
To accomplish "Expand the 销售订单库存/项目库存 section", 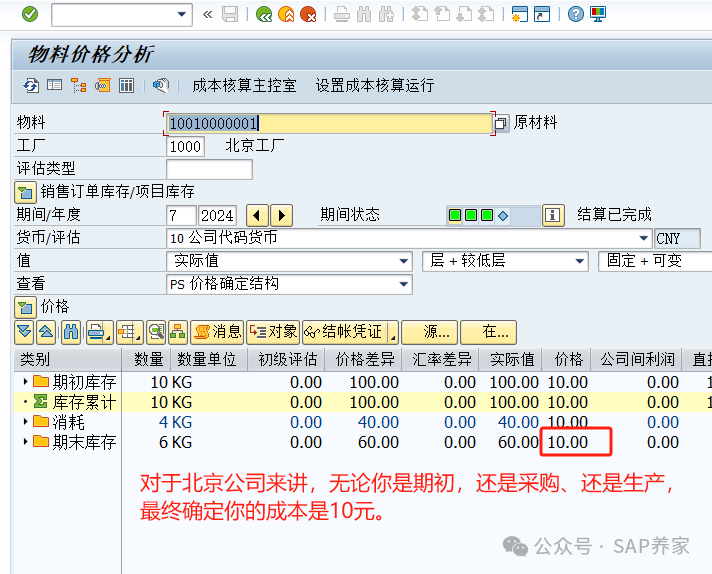I will [25, 192].
